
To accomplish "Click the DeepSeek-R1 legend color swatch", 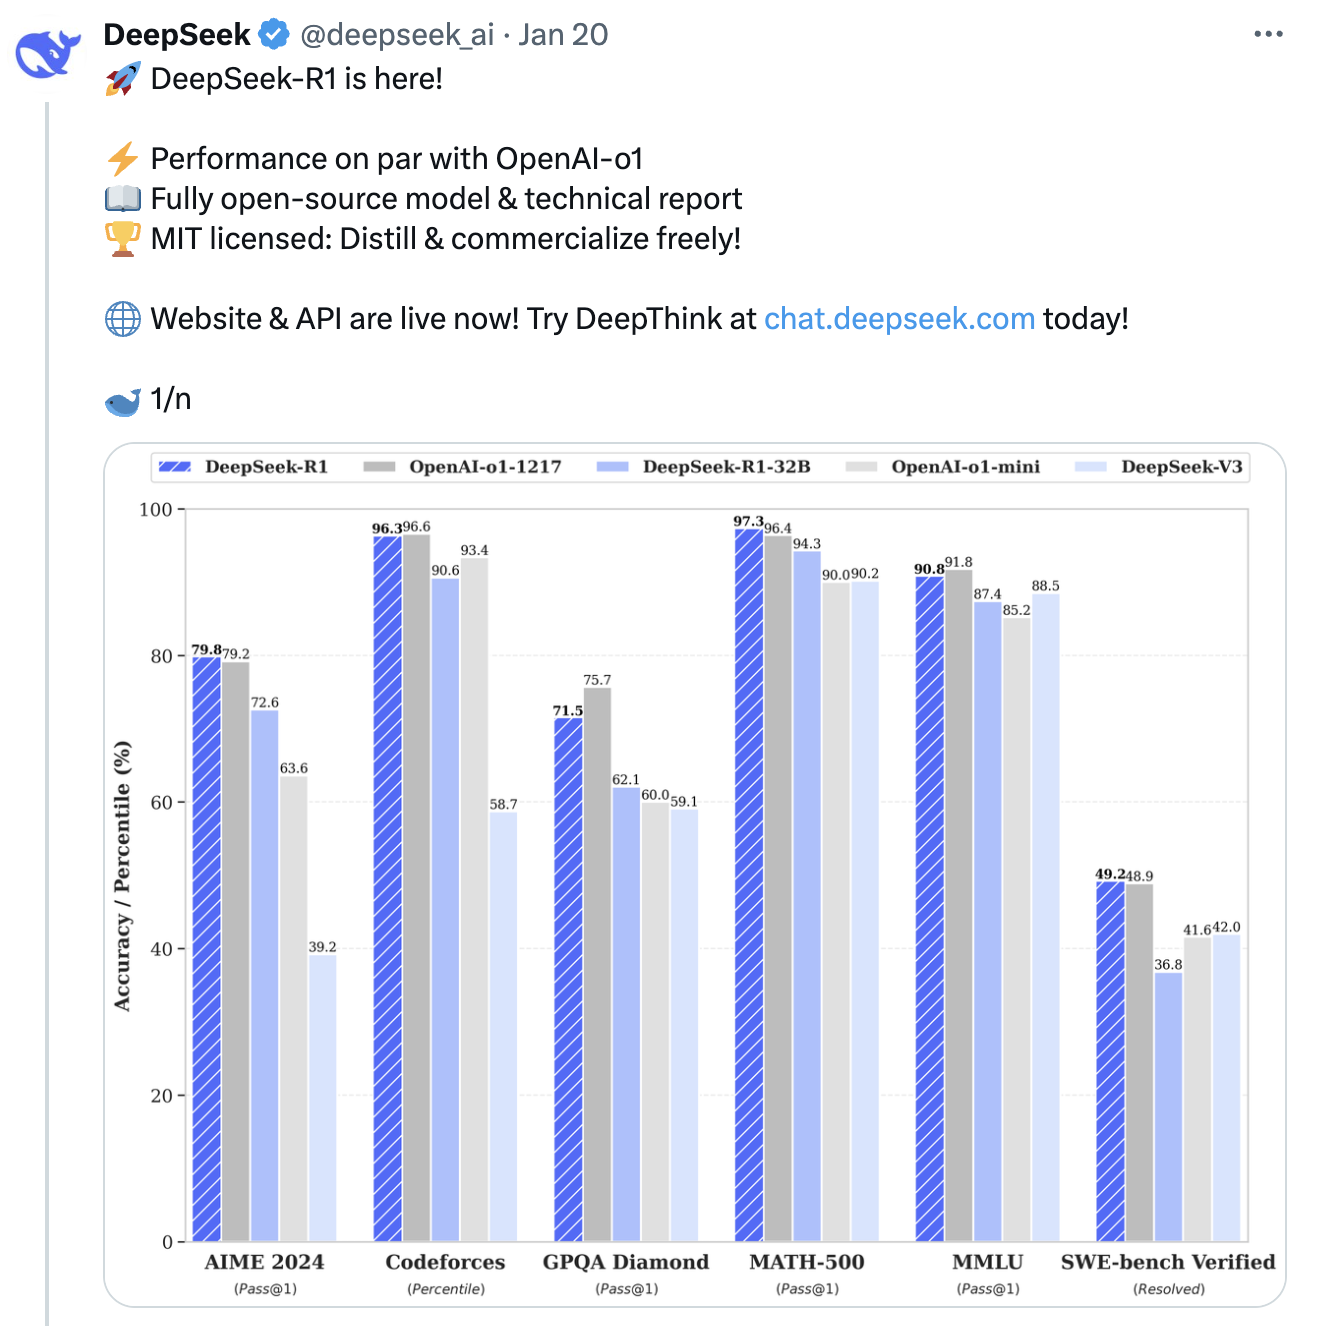I will pyautogui.click(x=175, y=467).
